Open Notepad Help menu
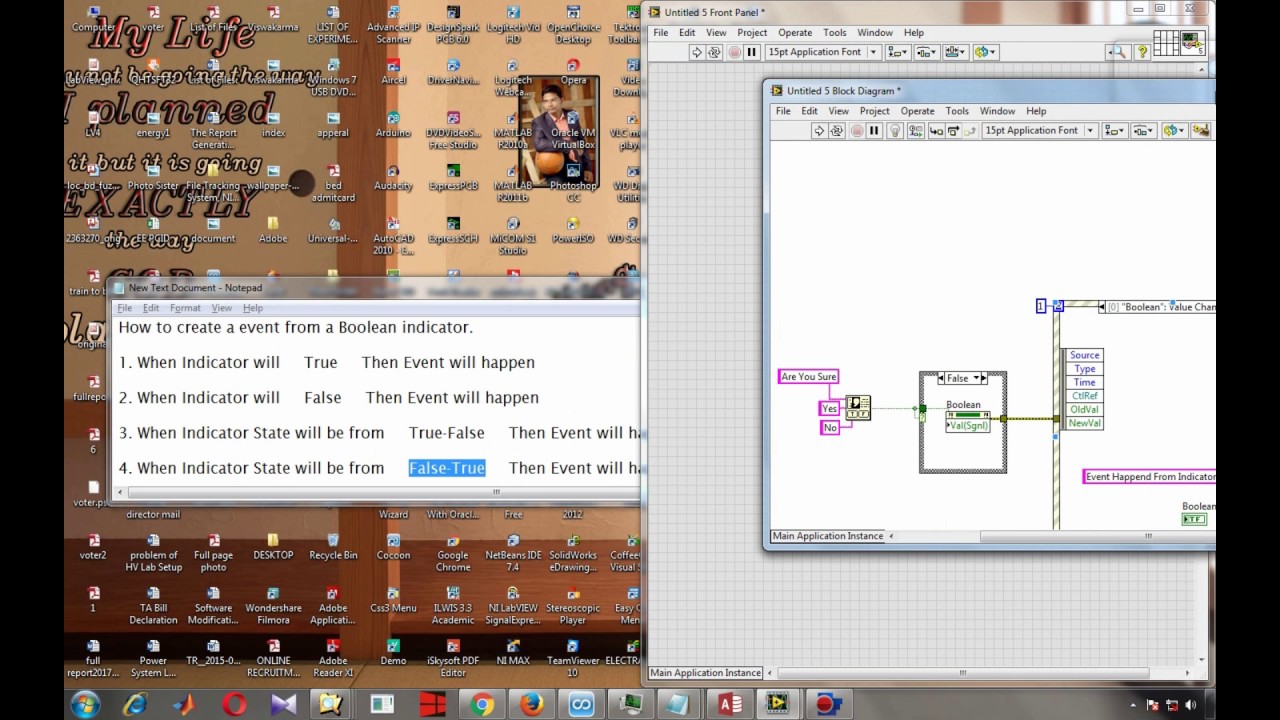Image resolution: width=1280 pixels, height=720 pixels. 253,308
